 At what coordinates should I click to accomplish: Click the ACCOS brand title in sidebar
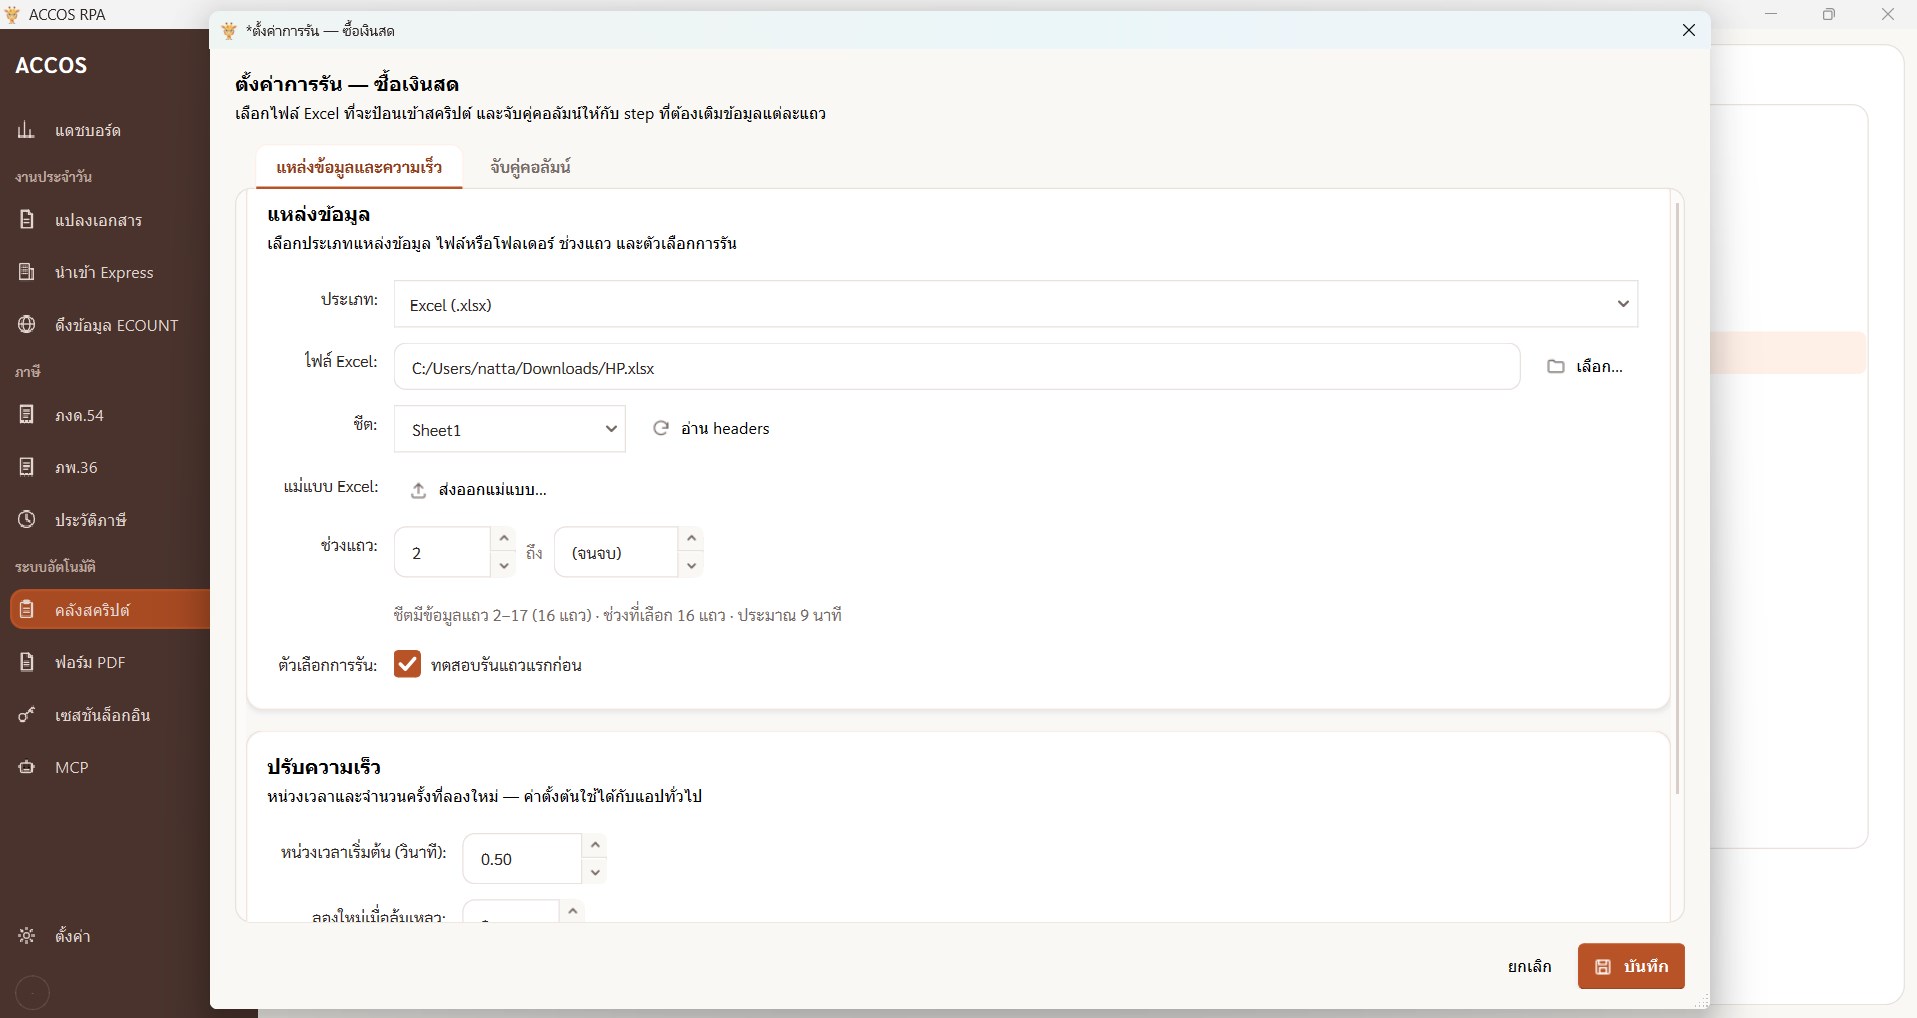click(51, 65)
